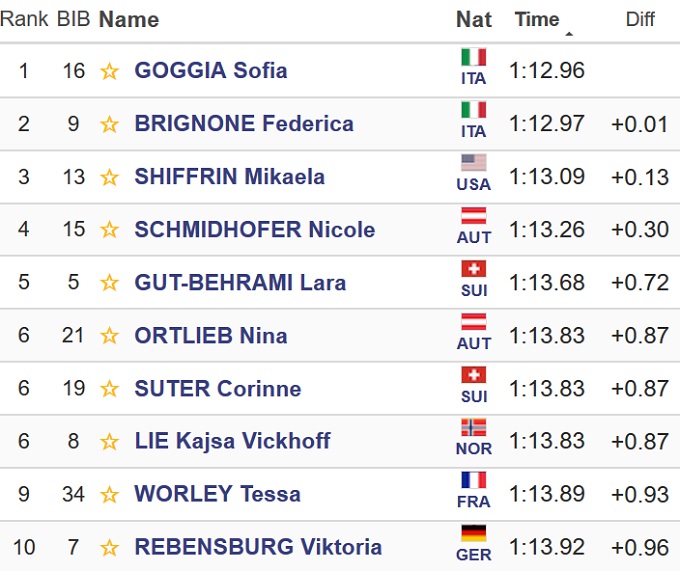The image size is (680, 571).
Task: Open GOGGIA Sofia athlete profile
Action: pyautogui.click(x=211, y=71)
